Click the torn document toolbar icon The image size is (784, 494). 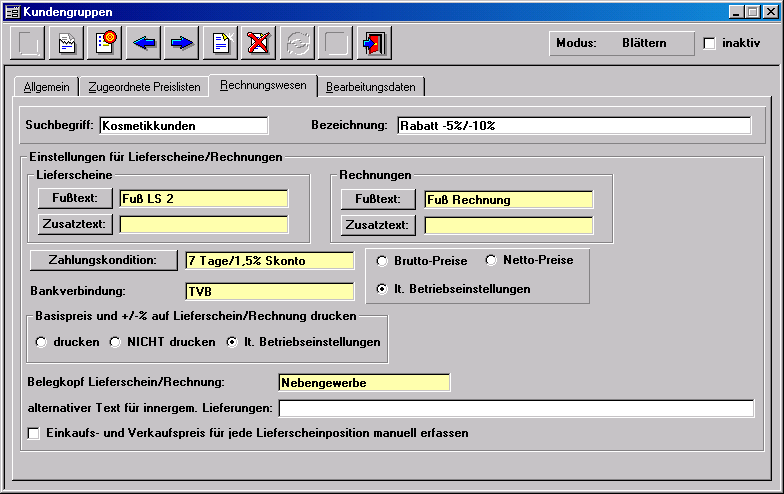click(x=66, y=43)
